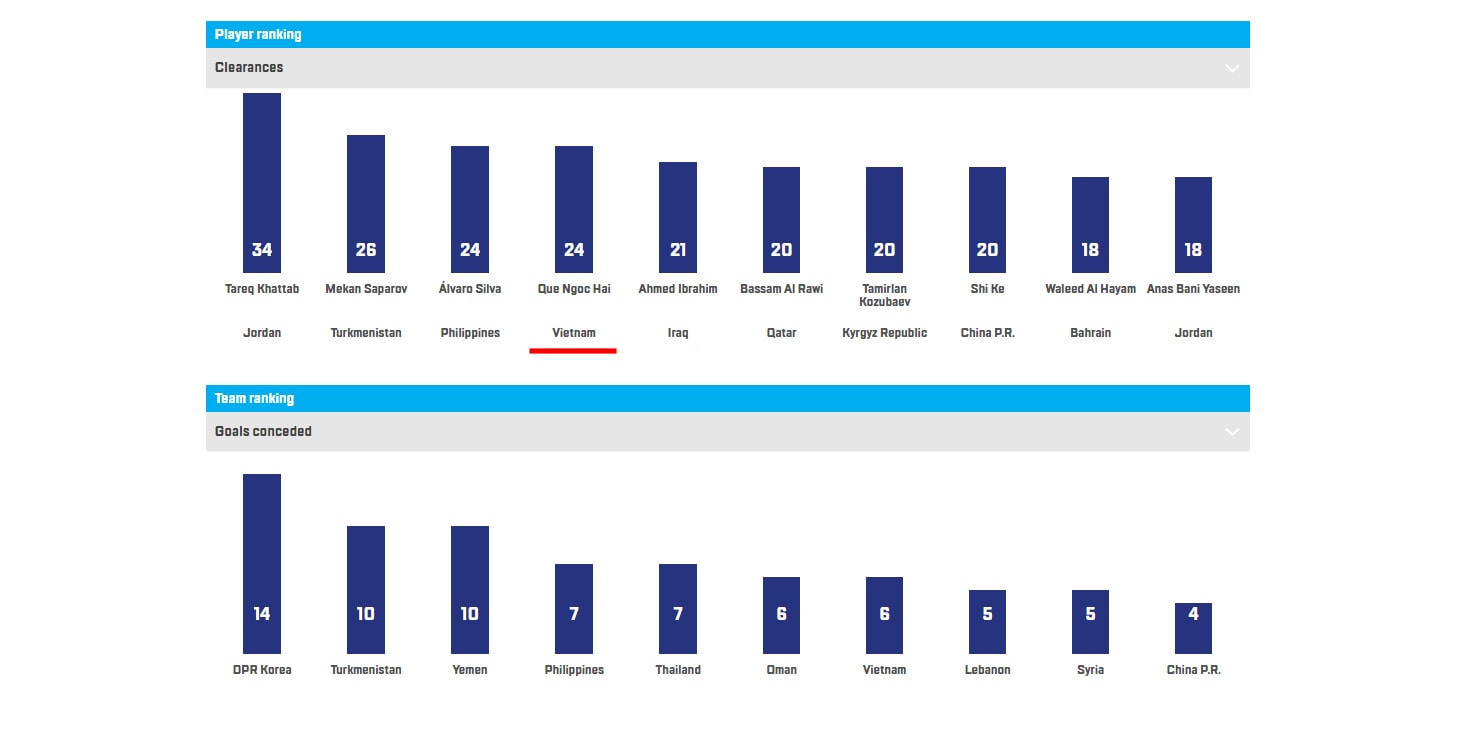Select Bassam Al Rawi's clearances bar

[781, 220]
